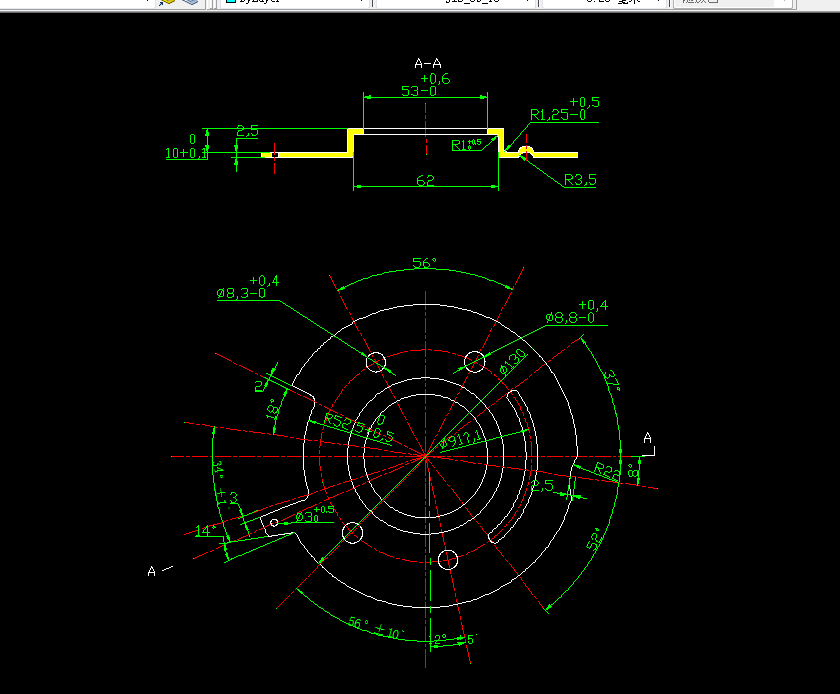
Task: Select the "18°" angle dimension text
Action: (273, 409)
